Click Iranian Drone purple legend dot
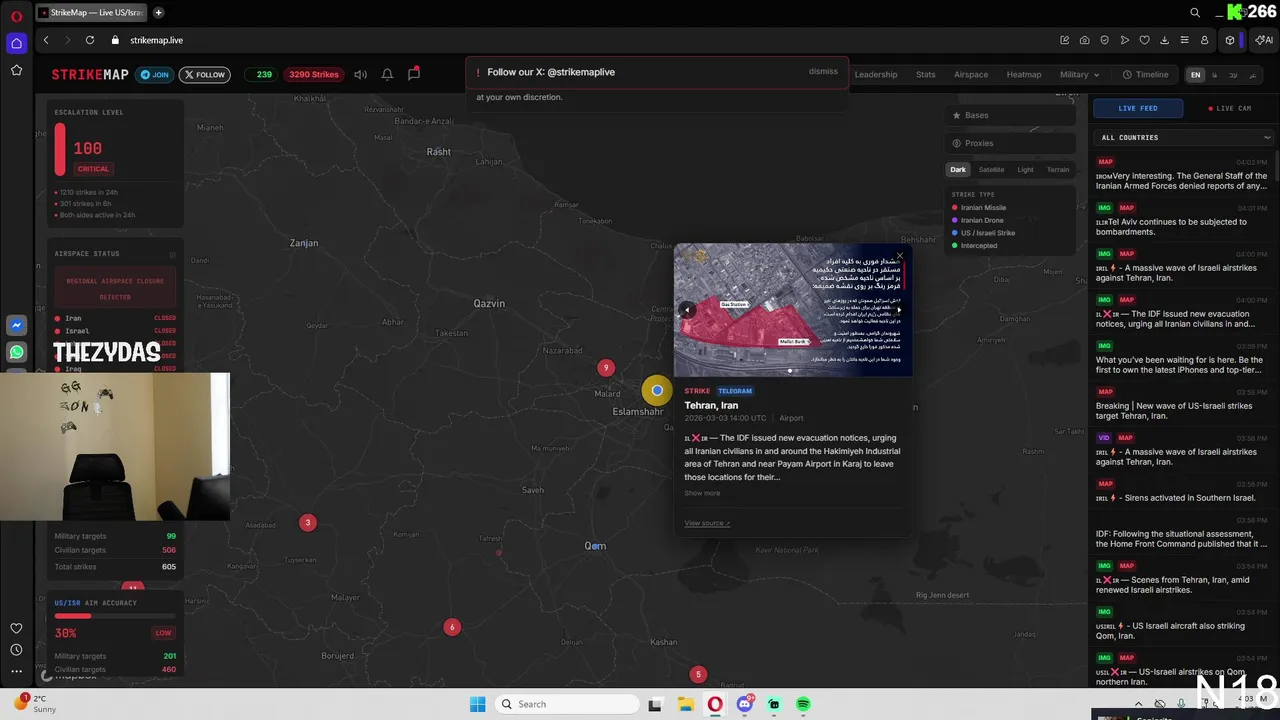The height and width of the screenshot is (720, 1280). tap(955, 220)
